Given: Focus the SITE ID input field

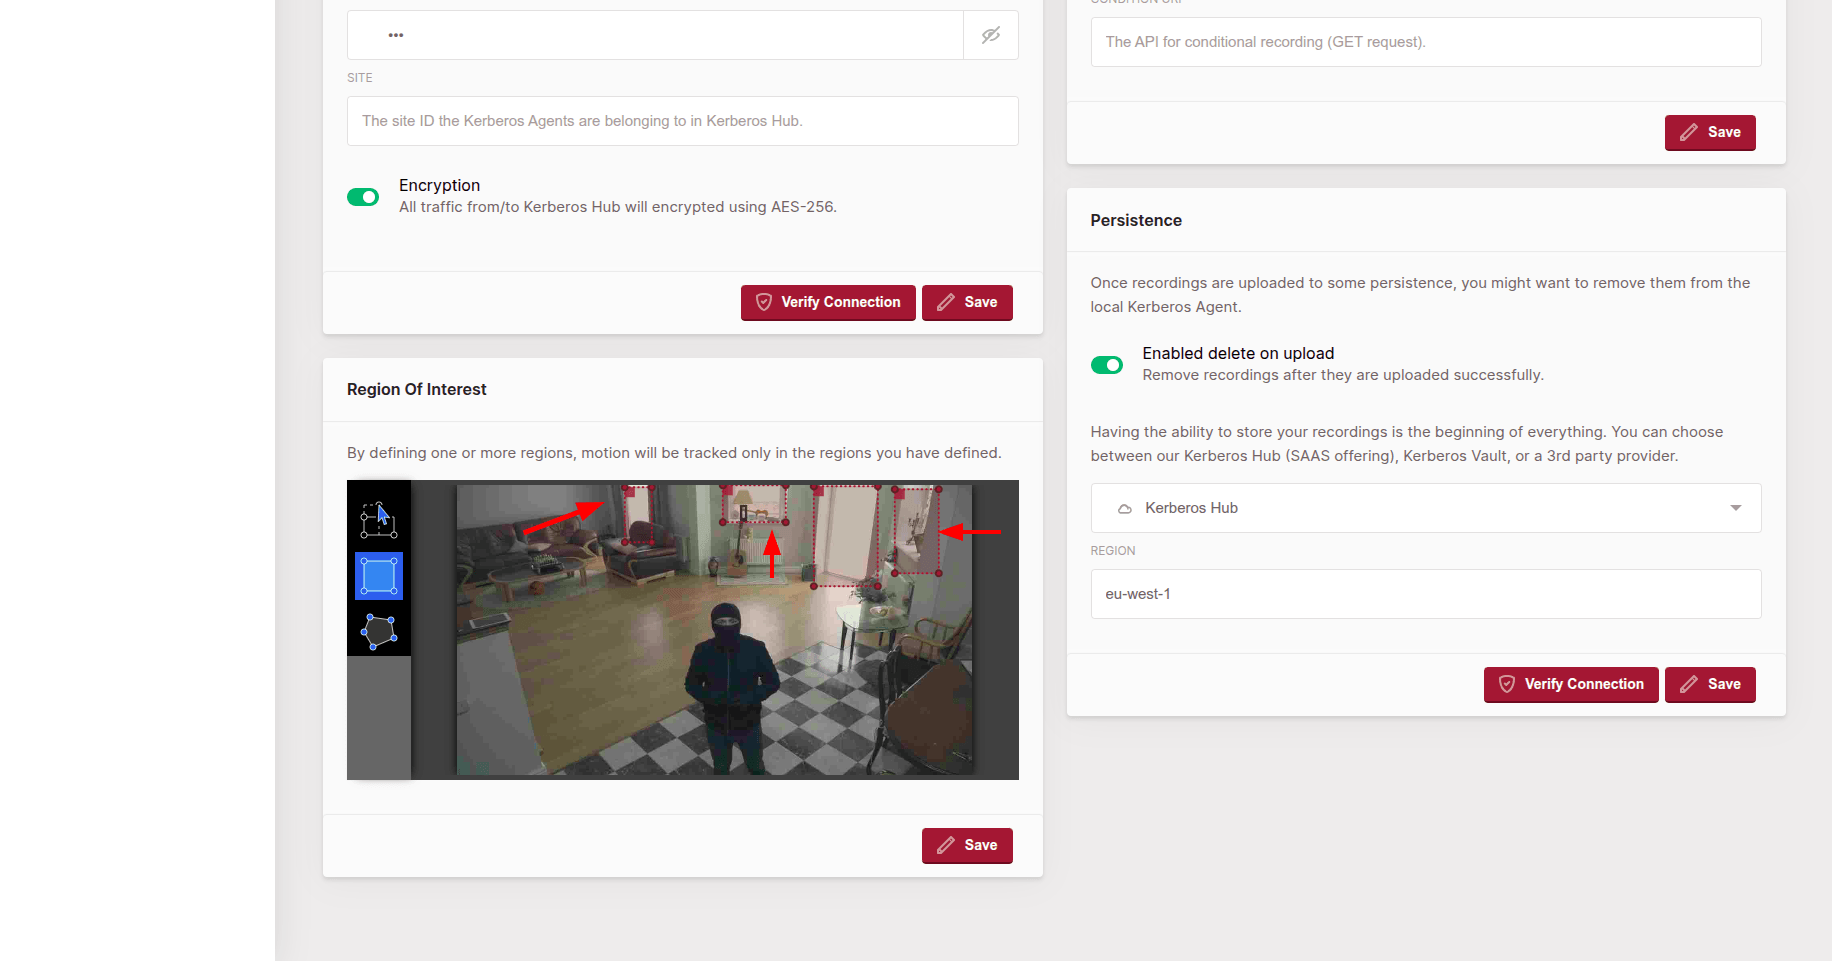Looking at the screenshot, I should 683,121.
